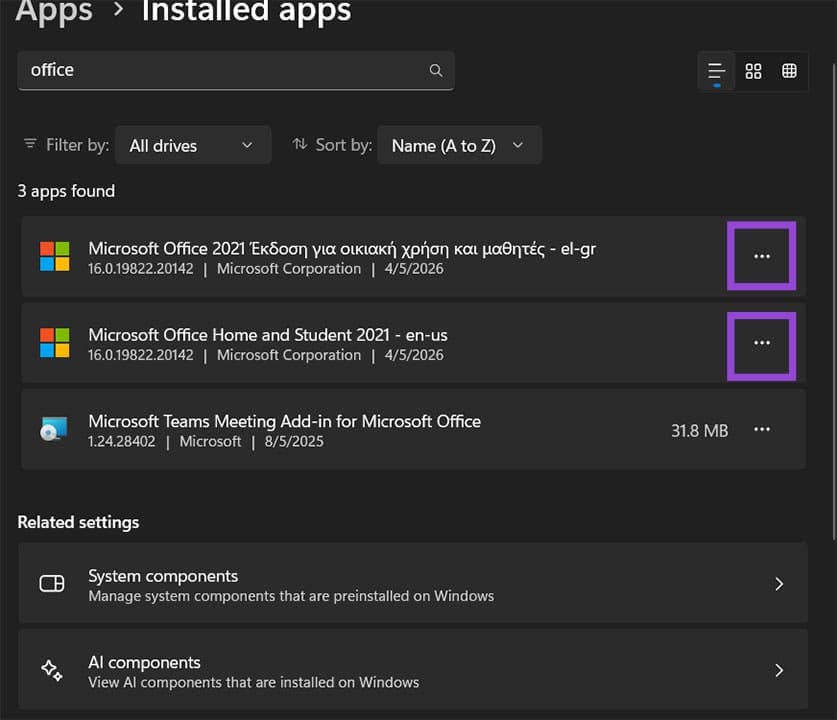Click the AI components sparkle icon
Screen dimensions: 837x720
(52, 671)
